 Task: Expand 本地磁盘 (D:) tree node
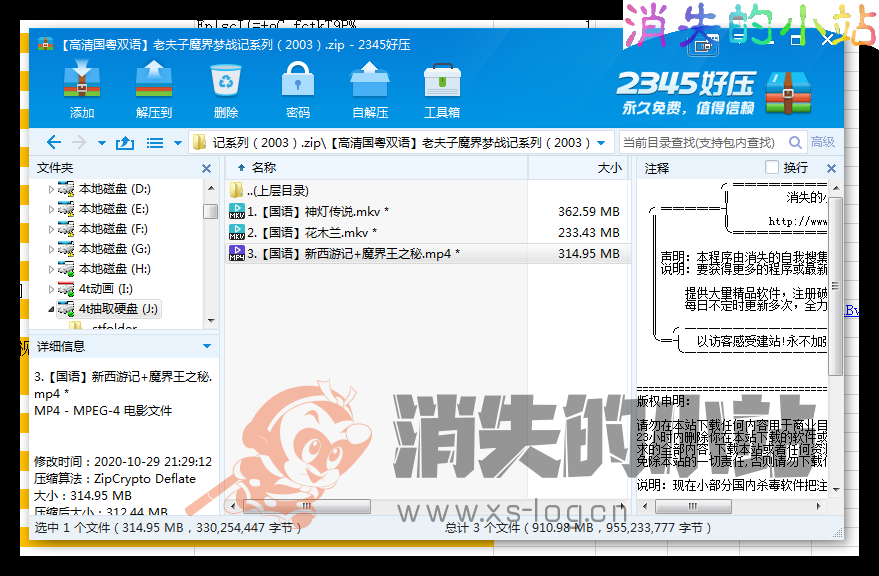pos(51,190)
